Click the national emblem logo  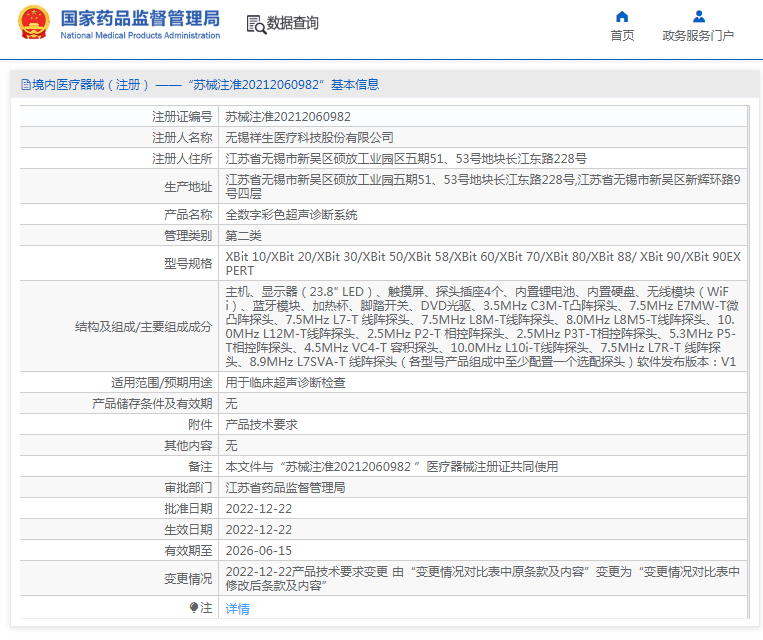tap(34, 23)
